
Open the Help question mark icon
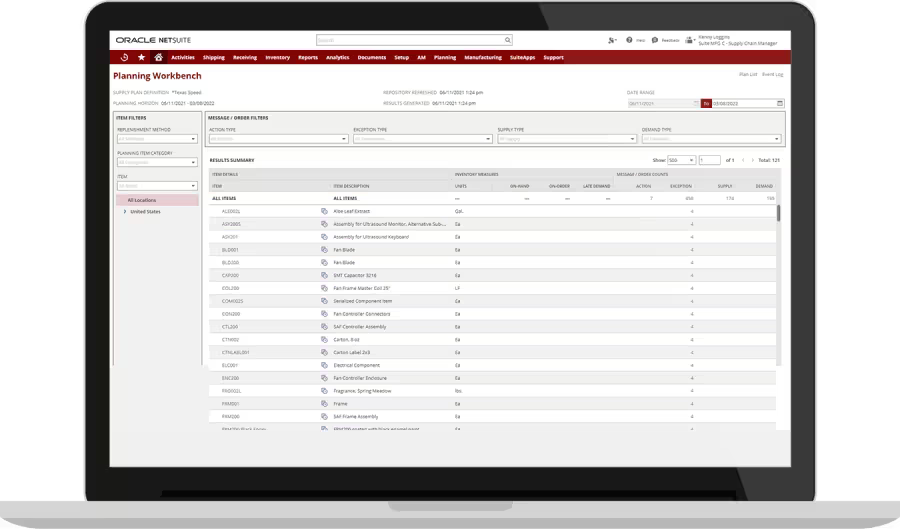click(630, 40)
